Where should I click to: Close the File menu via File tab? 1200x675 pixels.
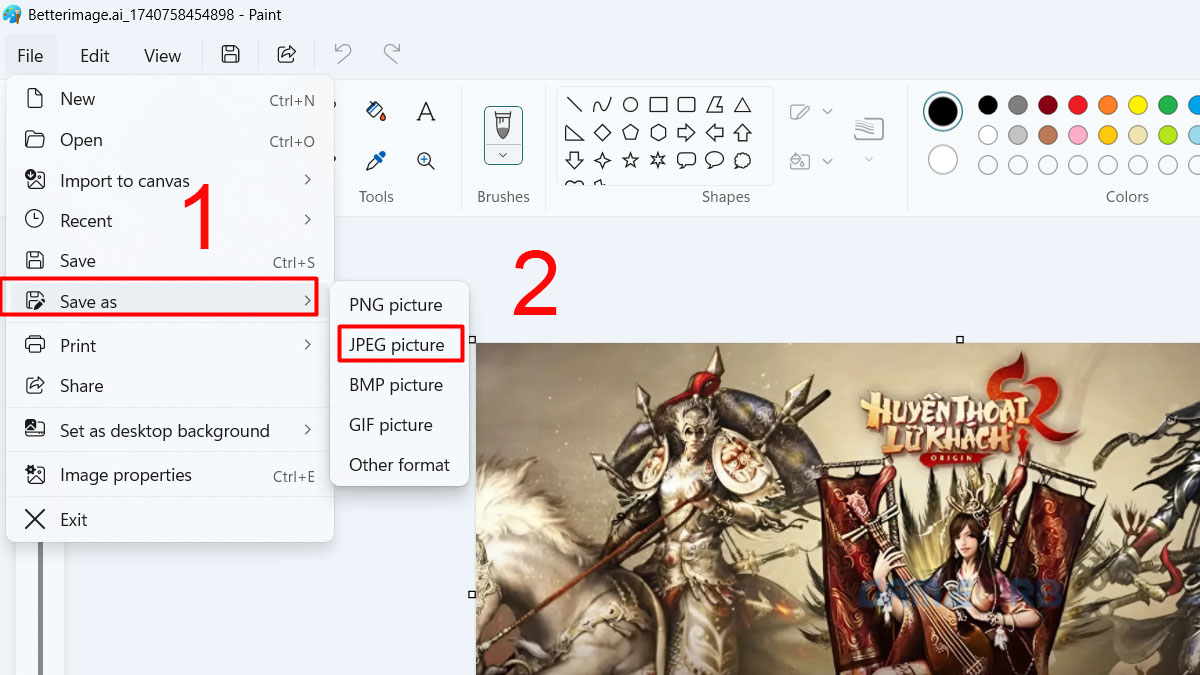pos(30,55)
